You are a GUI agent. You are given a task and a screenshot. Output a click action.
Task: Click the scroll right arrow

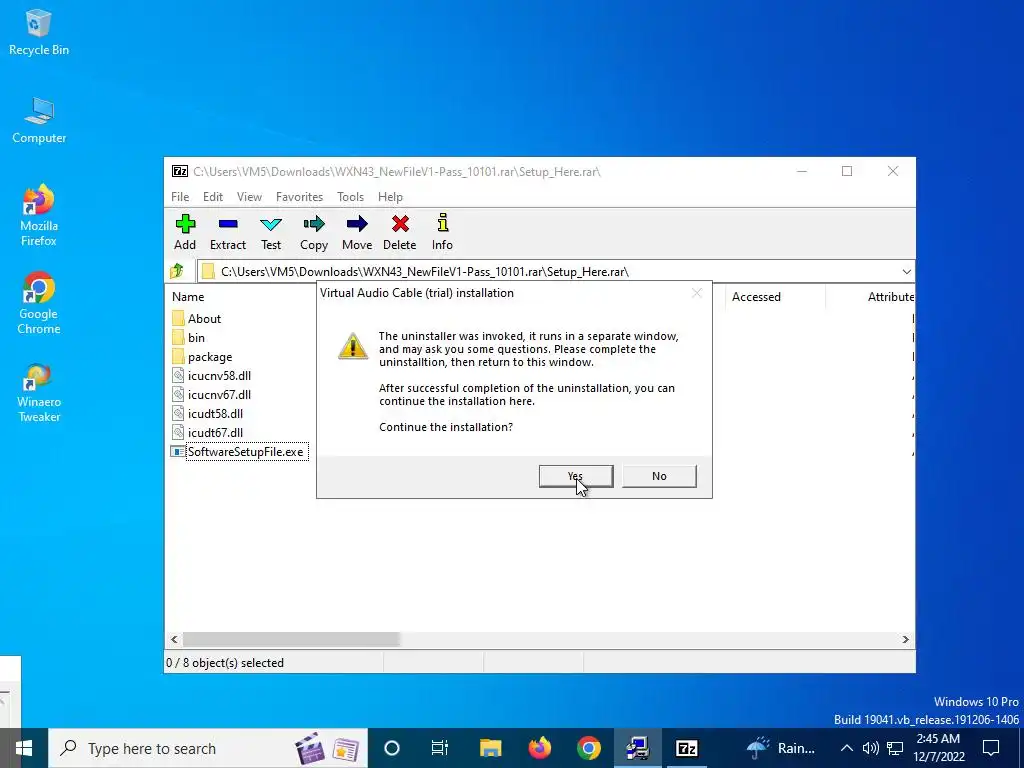point(905,639)
